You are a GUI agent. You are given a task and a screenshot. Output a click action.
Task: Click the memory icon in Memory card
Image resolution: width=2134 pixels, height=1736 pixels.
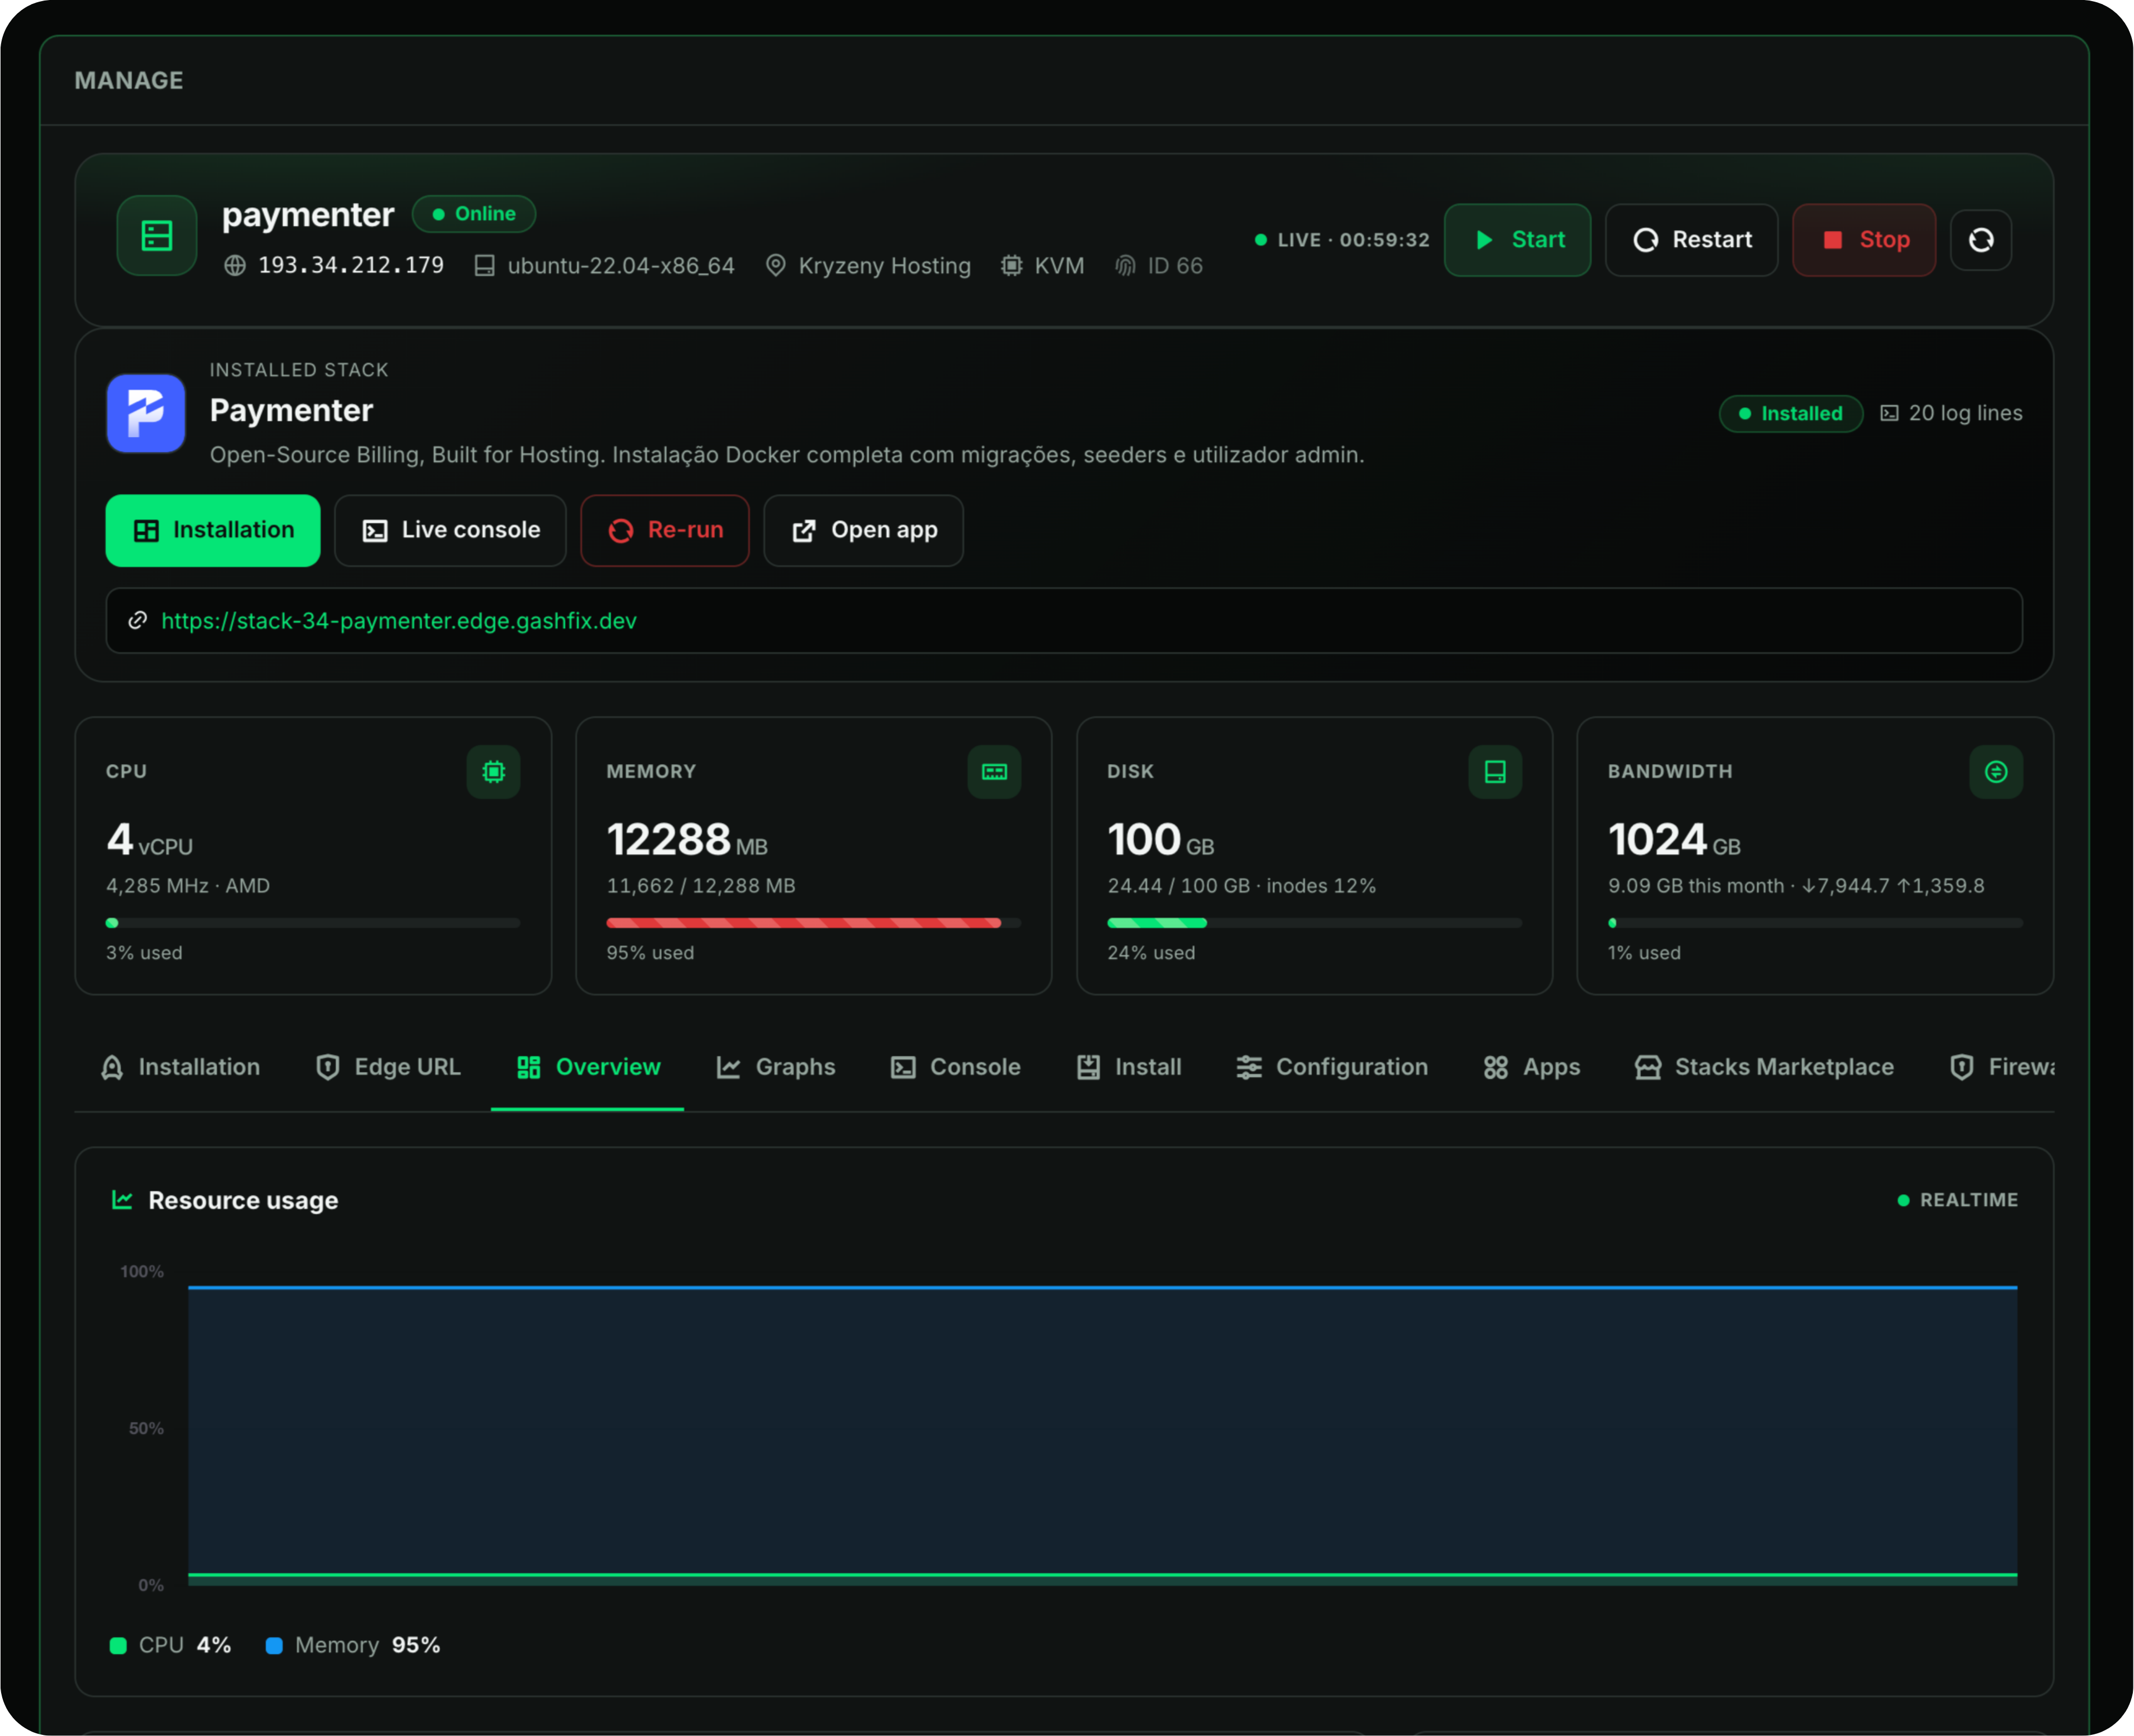(994, 772)
